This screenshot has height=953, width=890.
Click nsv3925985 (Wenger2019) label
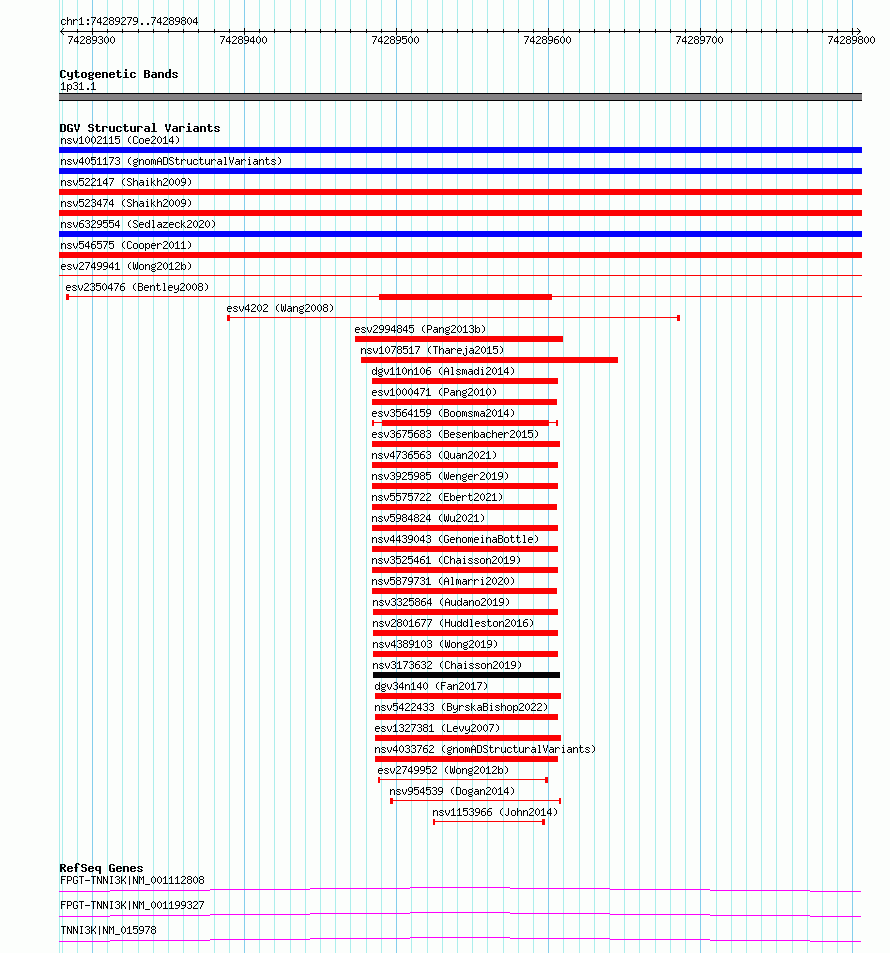(440, 476)
